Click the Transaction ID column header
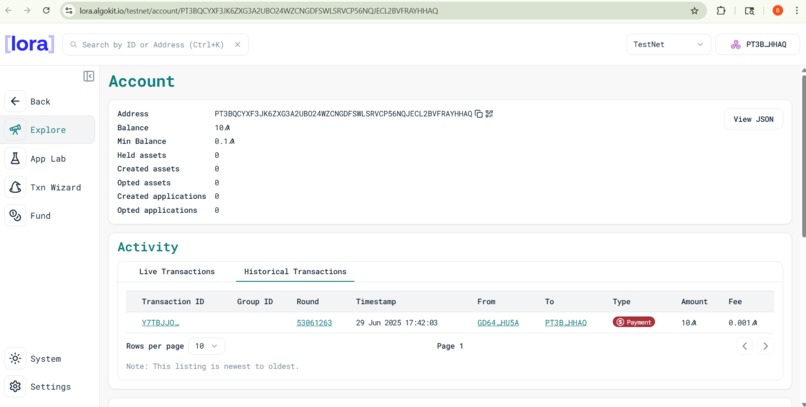The image size is (806, 407). click(173, 302)
